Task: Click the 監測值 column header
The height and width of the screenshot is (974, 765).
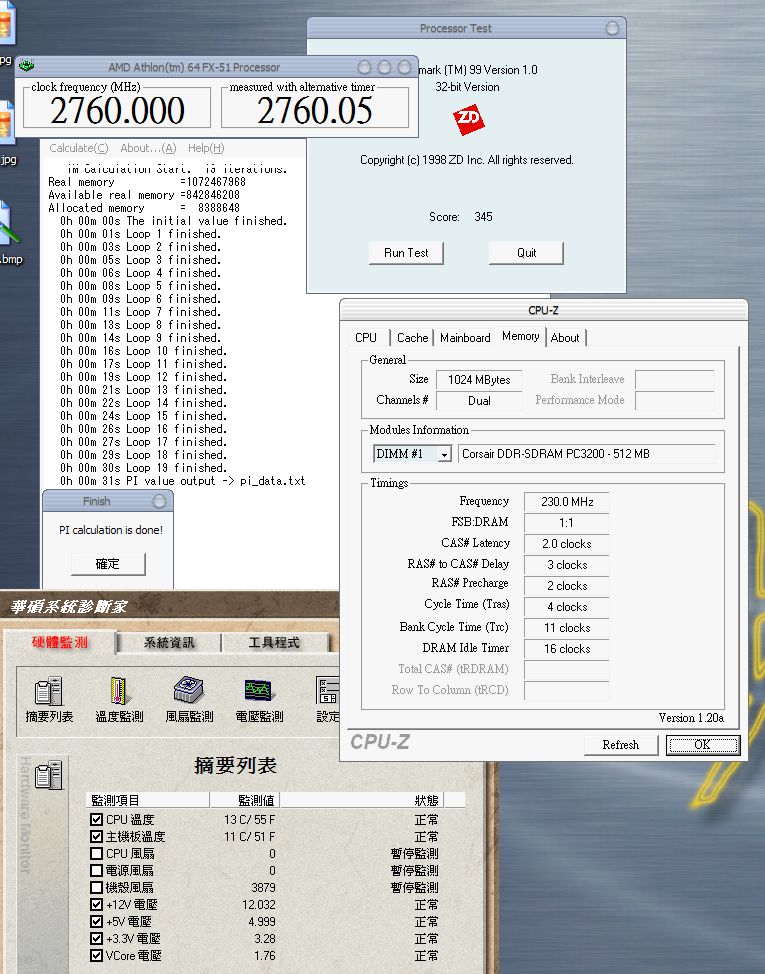Action: [245, 800]
